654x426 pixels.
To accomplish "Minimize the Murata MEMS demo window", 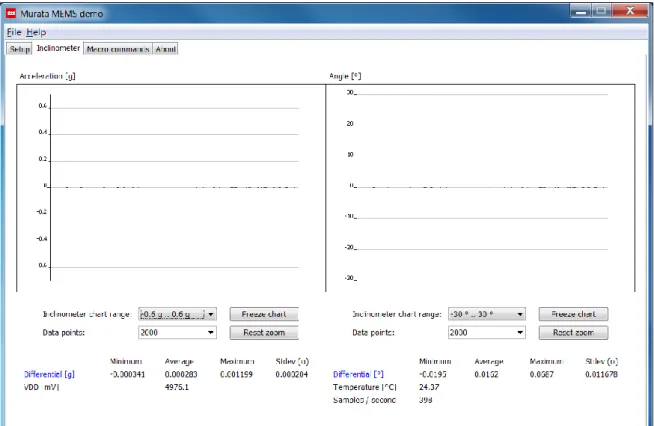I will click(581, 11).
